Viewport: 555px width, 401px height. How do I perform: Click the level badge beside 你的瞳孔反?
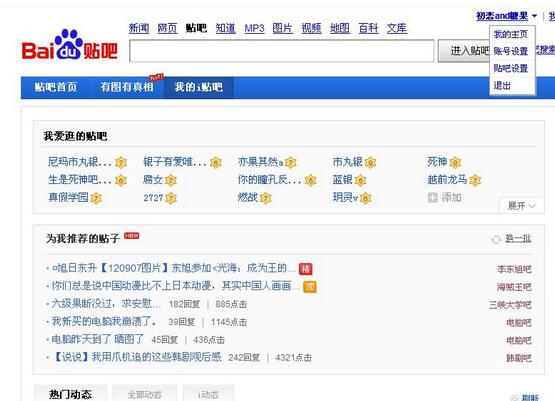click(x=310, y=181)
